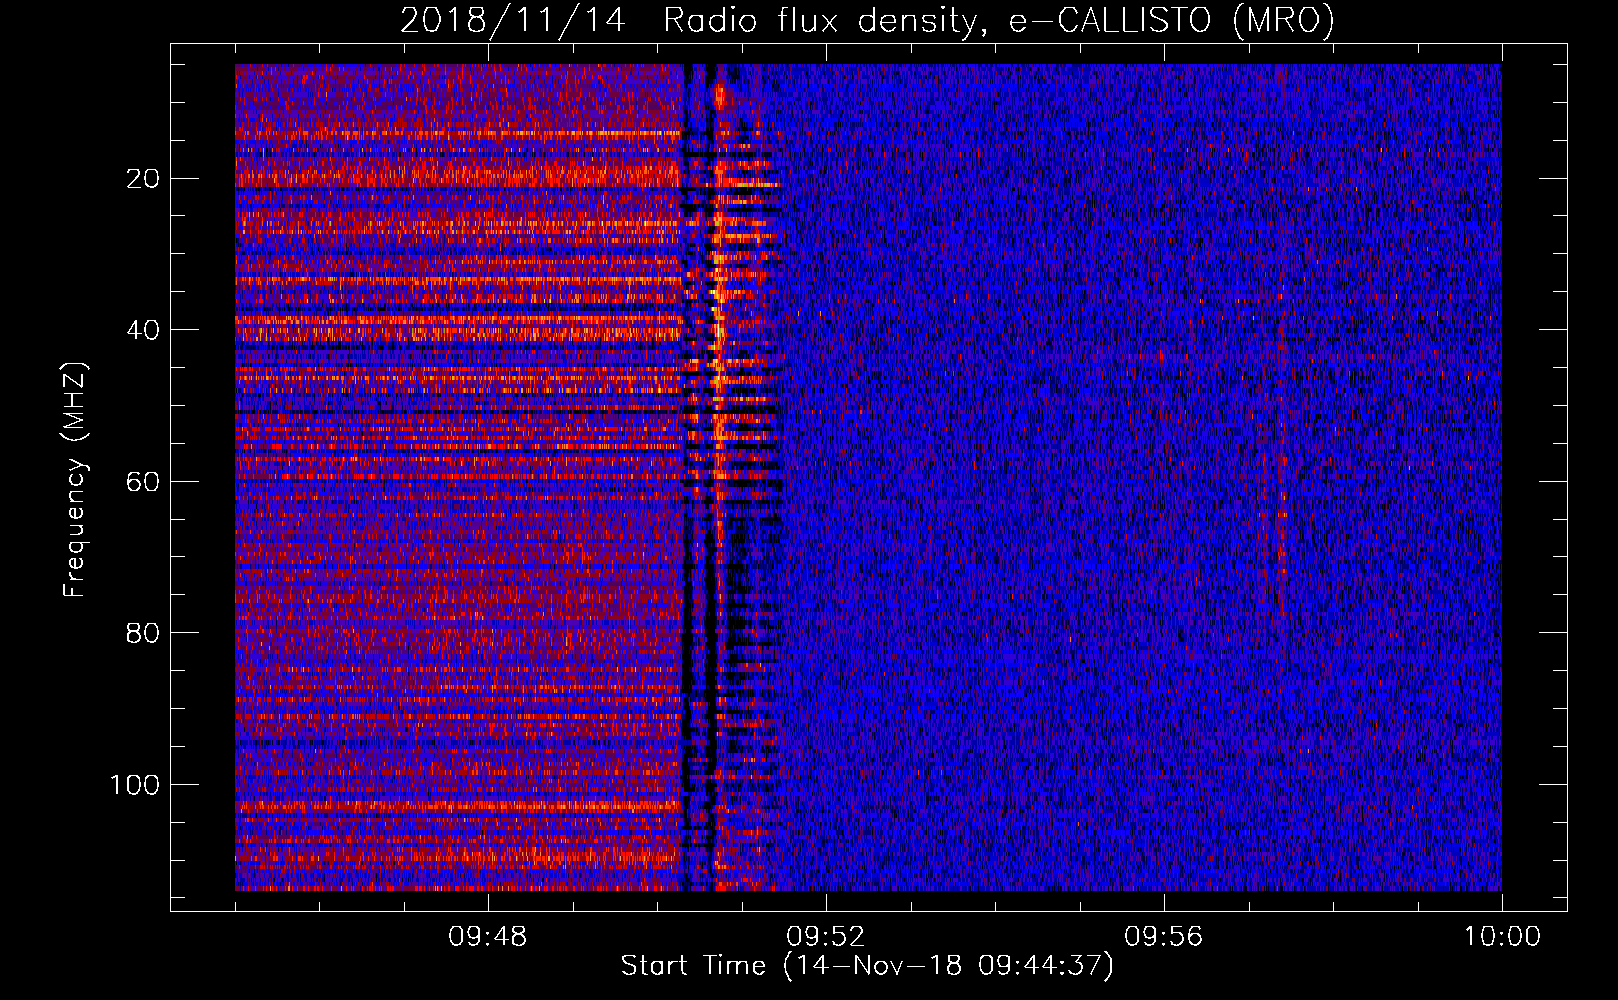
Task: Click the 09:56 time tick label
Action: (x=1163, y=937)
